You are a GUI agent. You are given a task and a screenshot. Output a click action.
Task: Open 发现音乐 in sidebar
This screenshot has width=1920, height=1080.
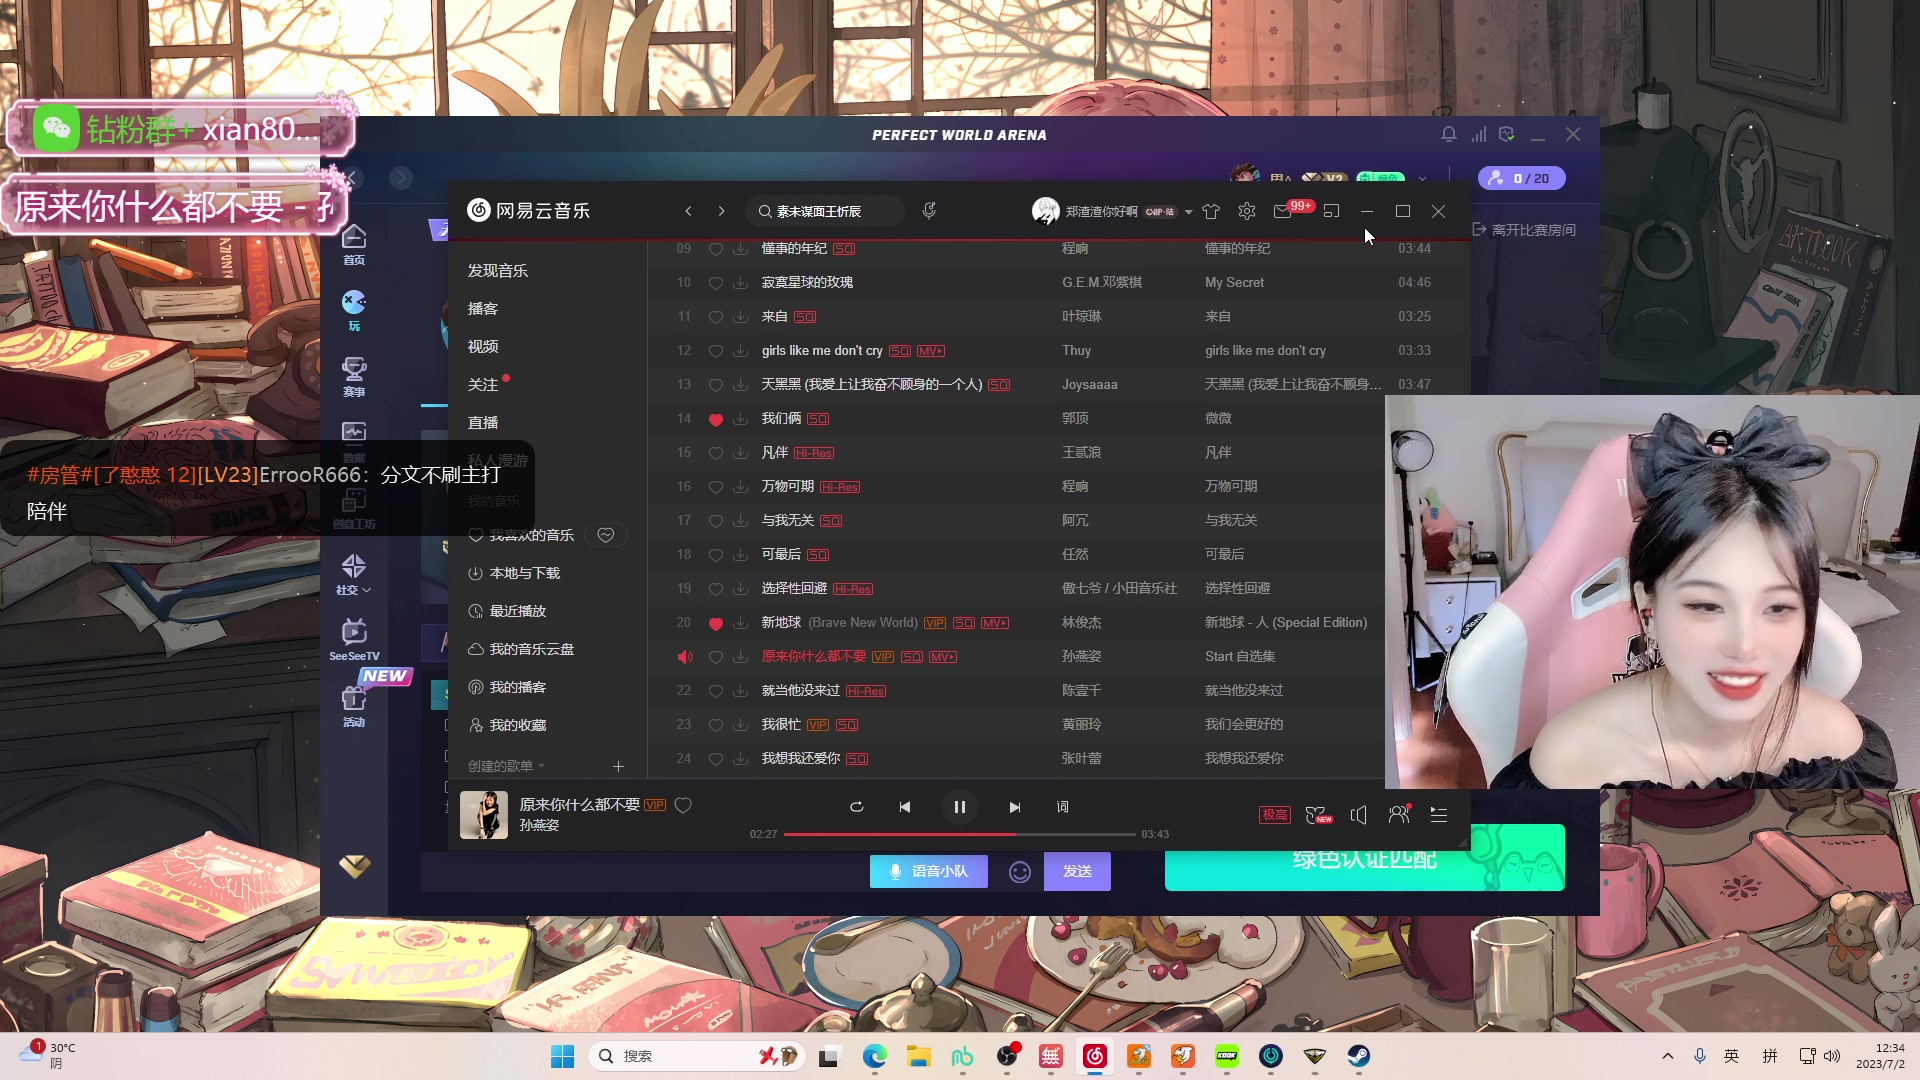[498, 271]
